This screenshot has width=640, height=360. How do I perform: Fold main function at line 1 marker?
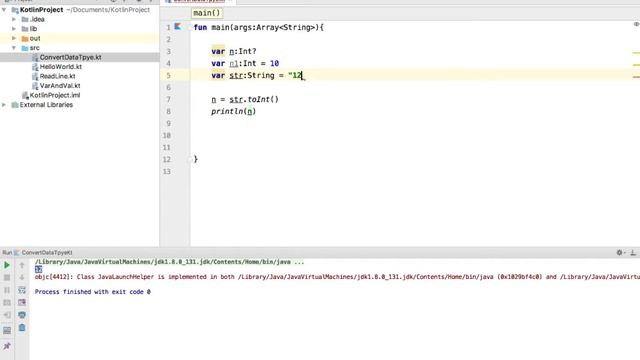(190, 27)
